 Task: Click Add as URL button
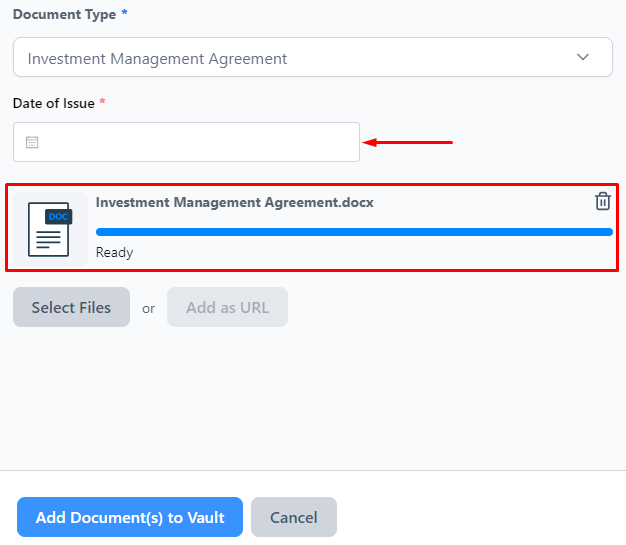click(x=227, y=307)
